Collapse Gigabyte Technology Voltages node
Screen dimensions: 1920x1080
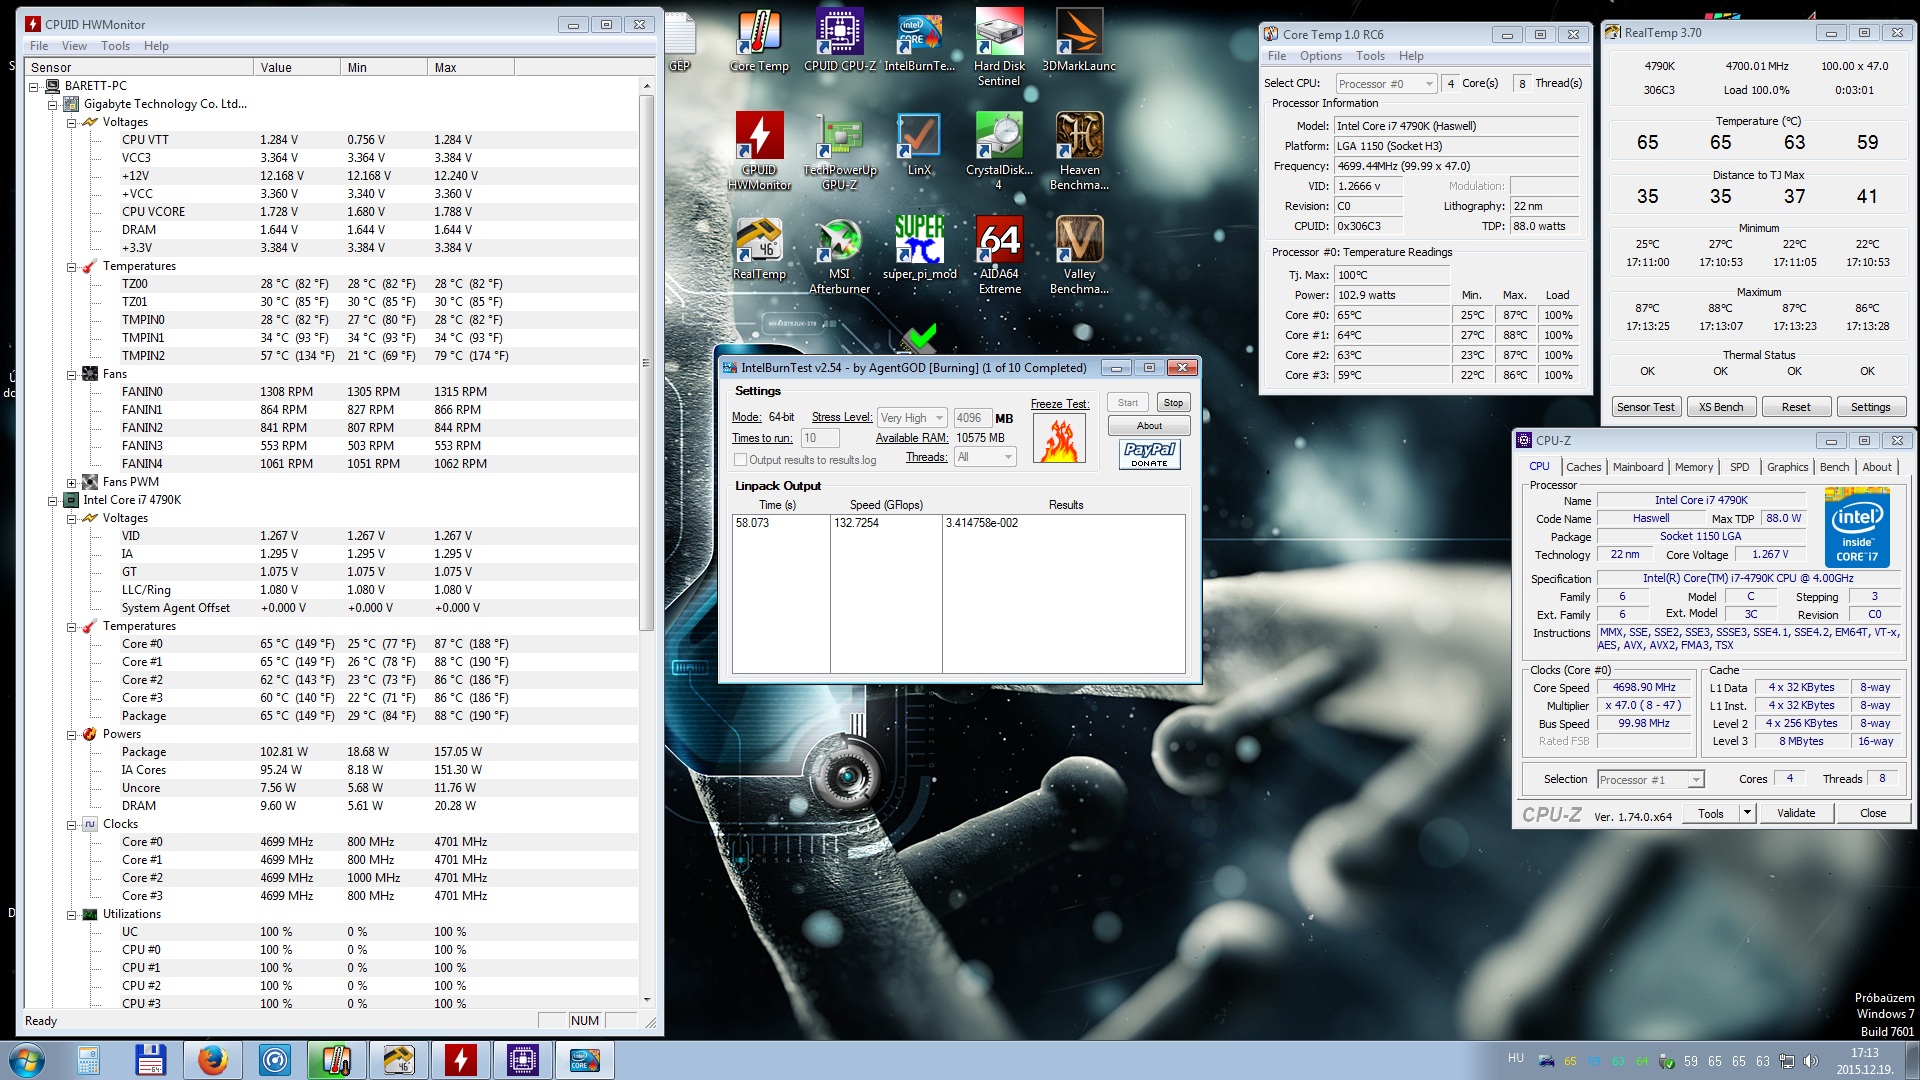pyautogui.click(x=71, y=122)
